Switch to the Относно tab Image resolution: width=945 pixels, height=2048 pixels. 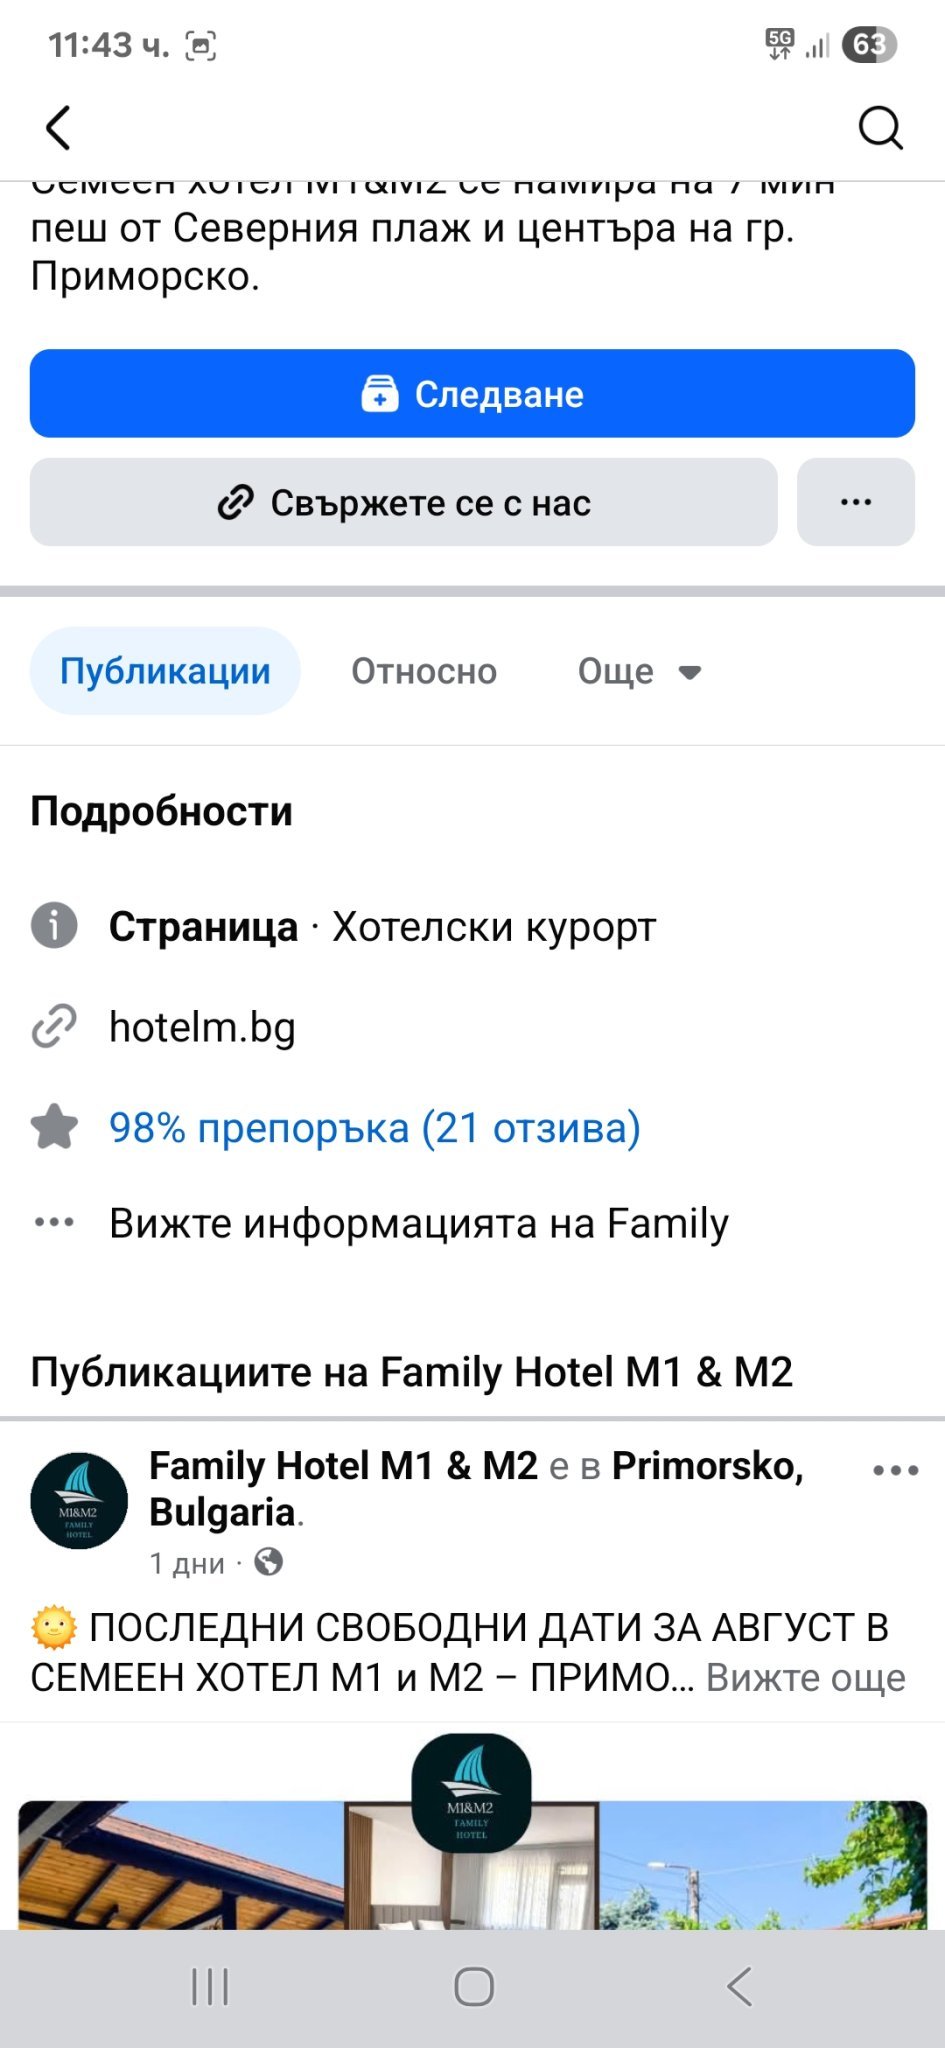coord(424,671)
